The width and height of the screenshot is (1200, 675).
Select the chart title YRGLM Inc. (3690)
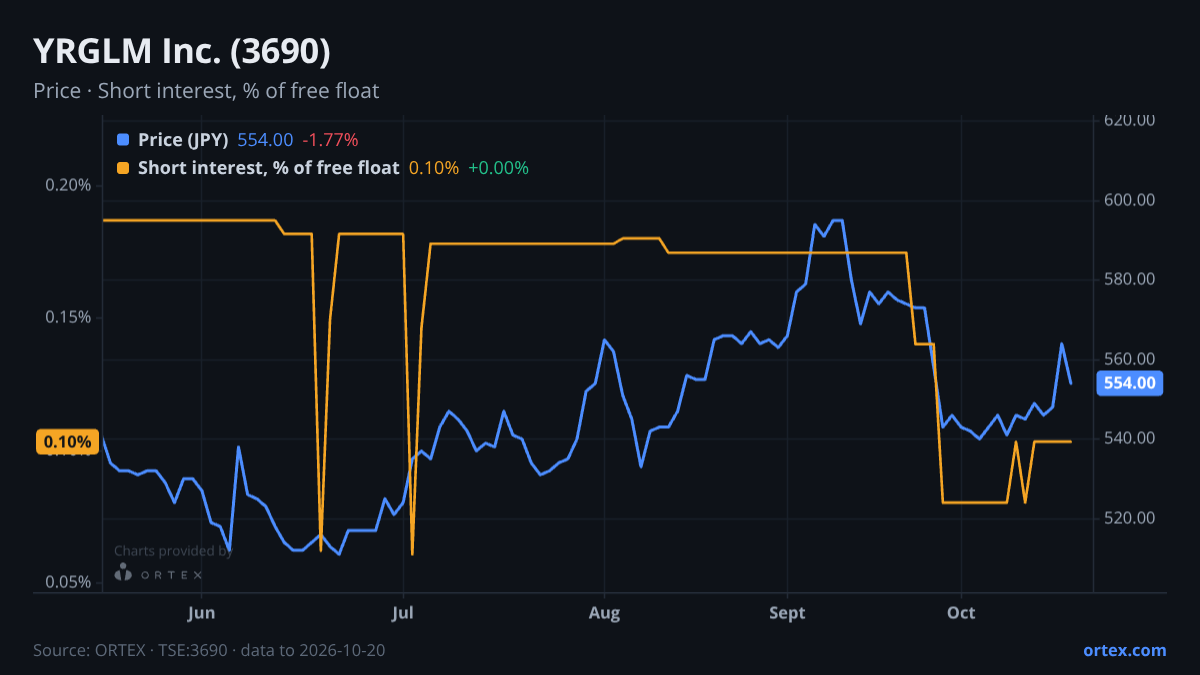(x=182, y=51)
